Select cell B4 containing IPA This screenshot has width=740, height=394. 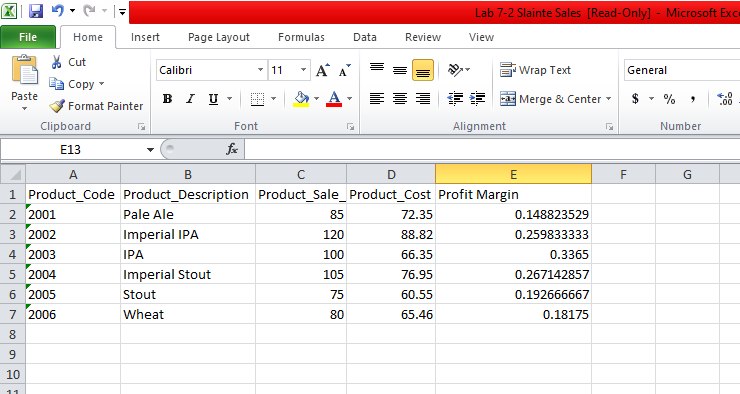[188, 254]
